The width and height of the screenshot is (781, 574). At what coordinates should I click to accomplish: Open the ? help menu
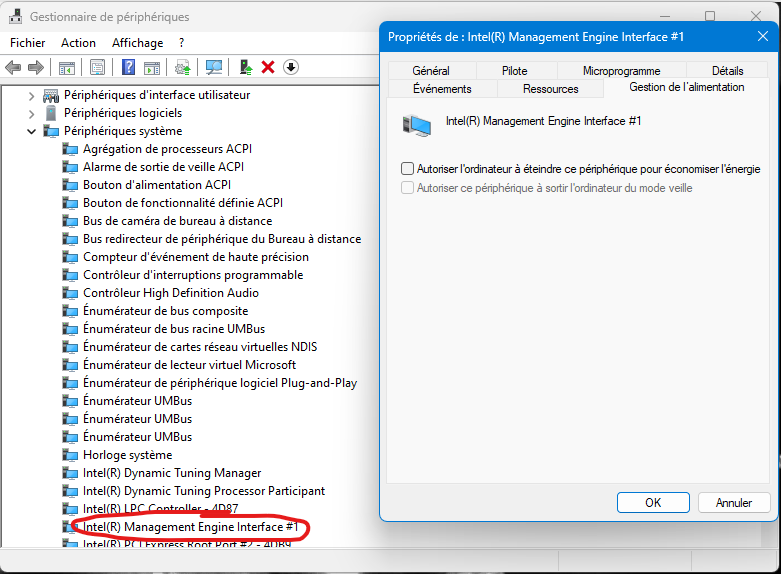point(181,43)
